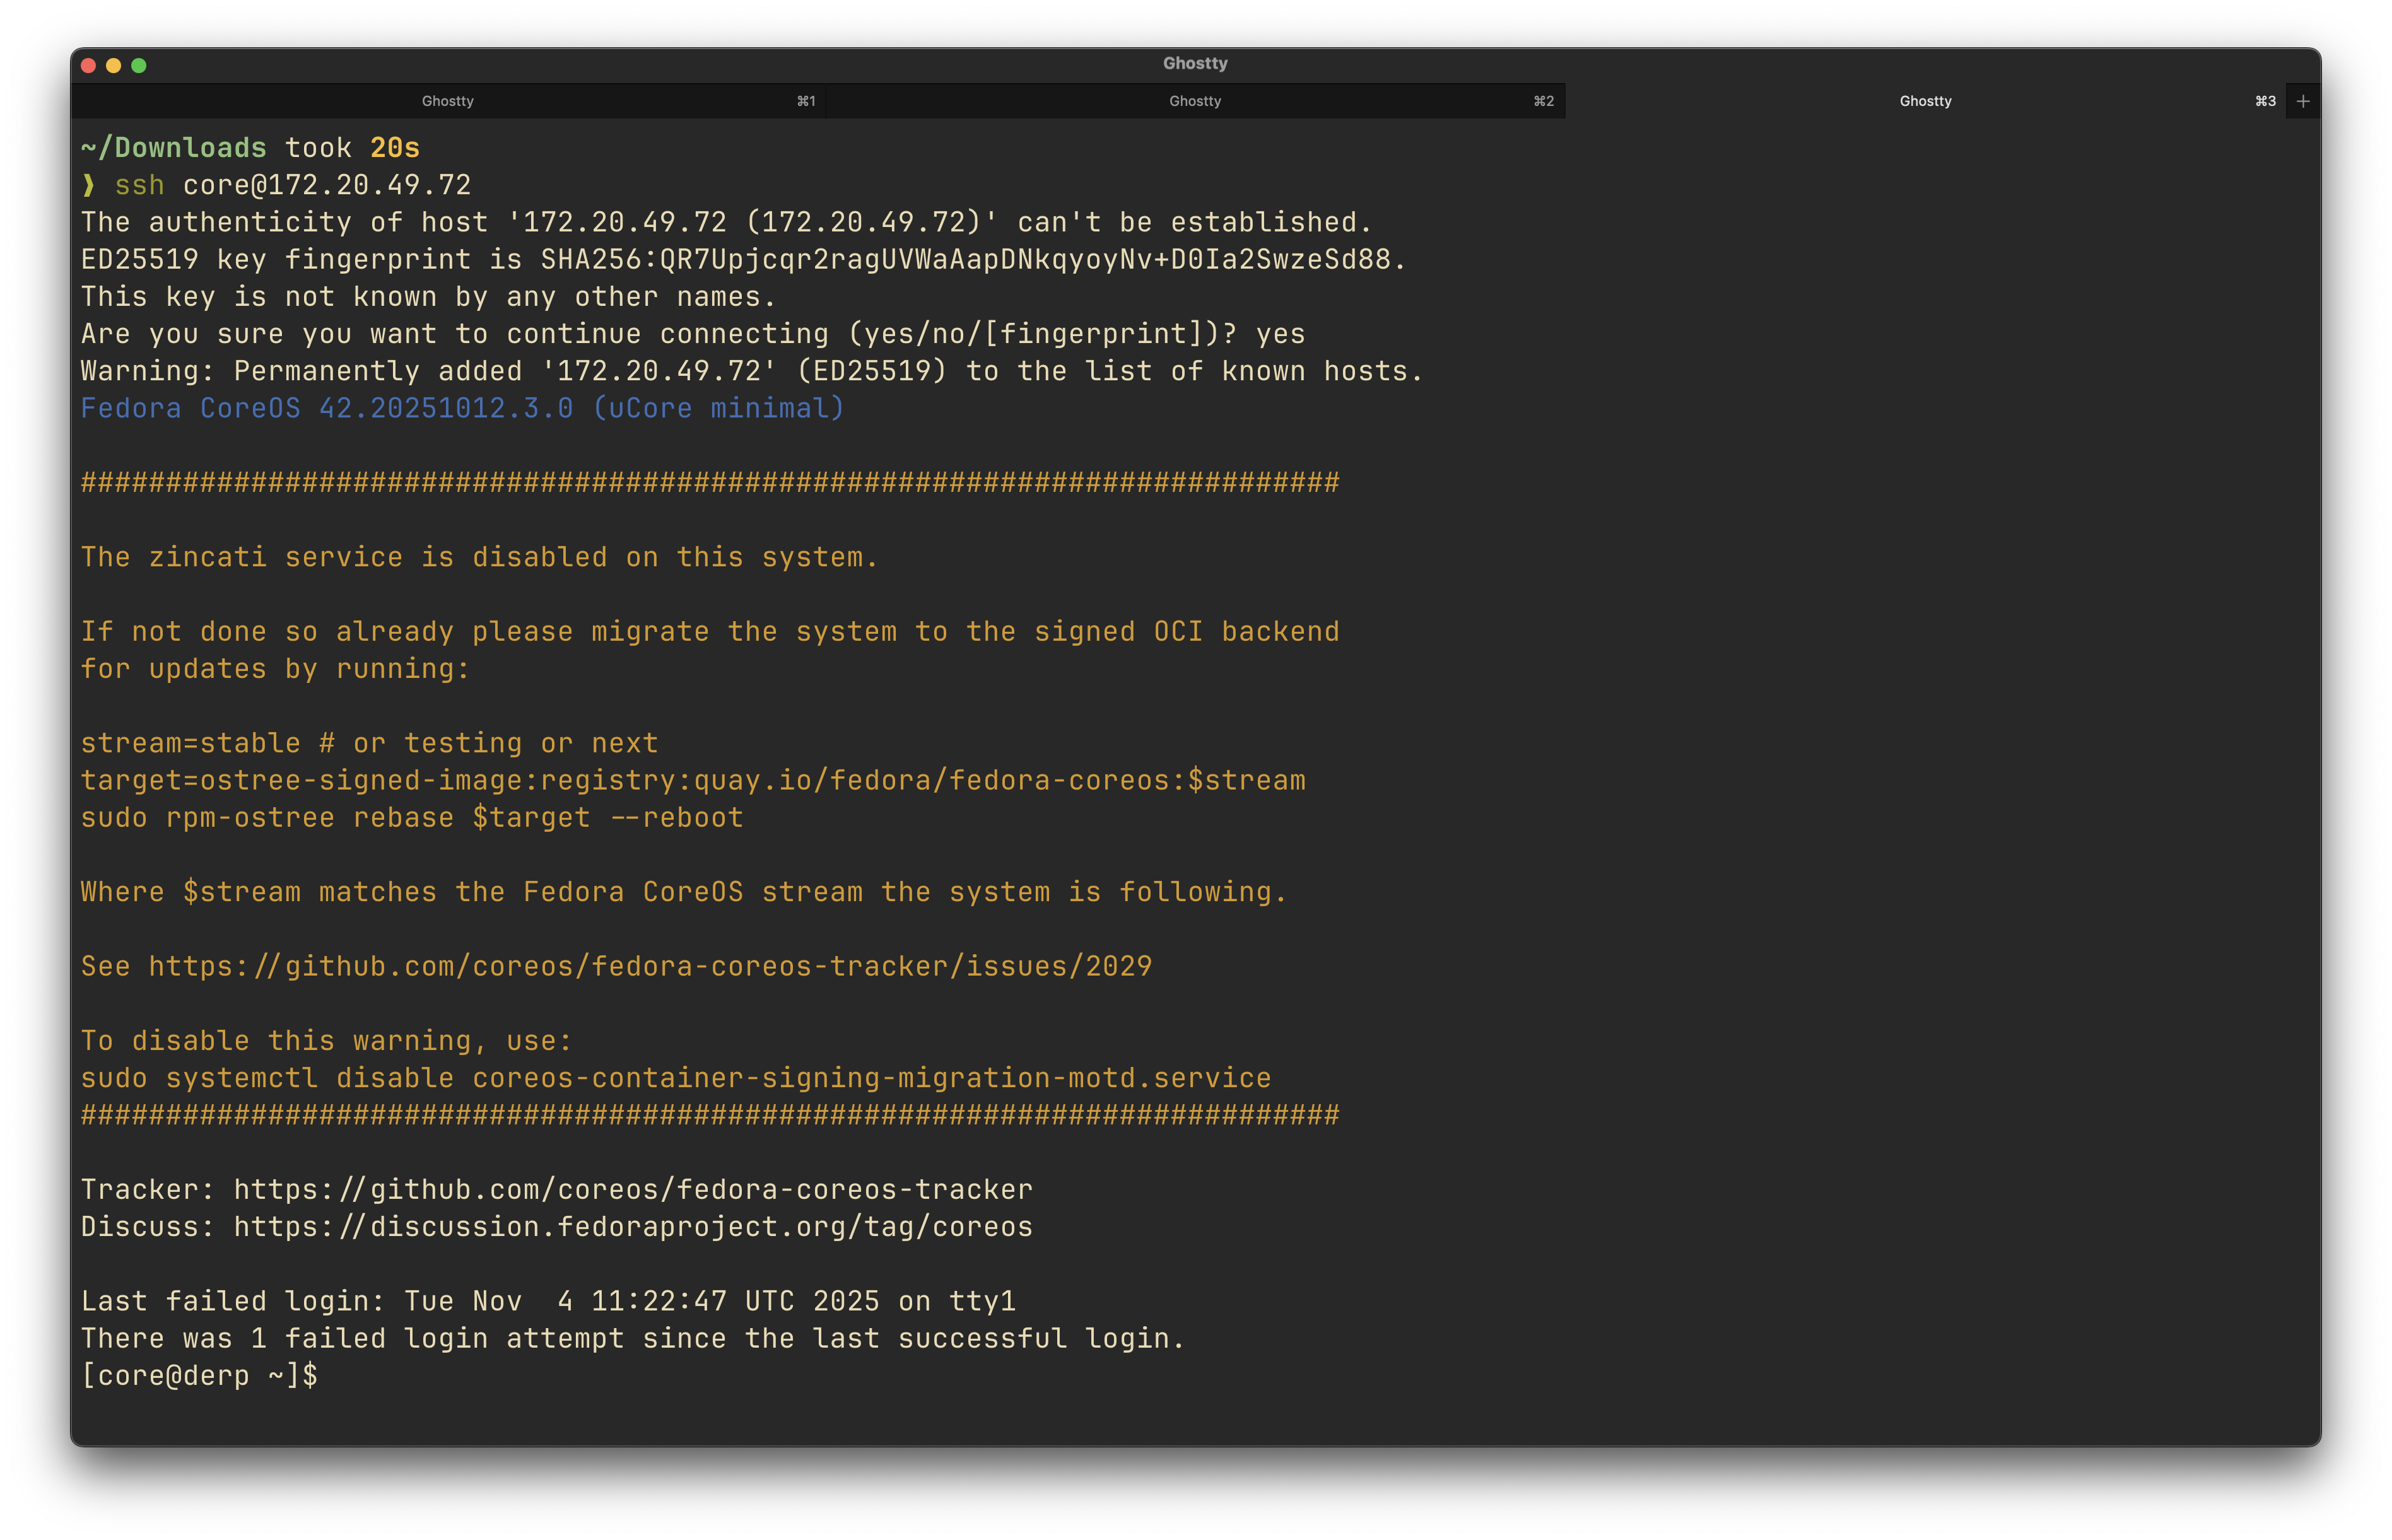The image size is (2392, 1540).
Task: Minimize window using yellow traffic light
Action: [x=113, y=65]
